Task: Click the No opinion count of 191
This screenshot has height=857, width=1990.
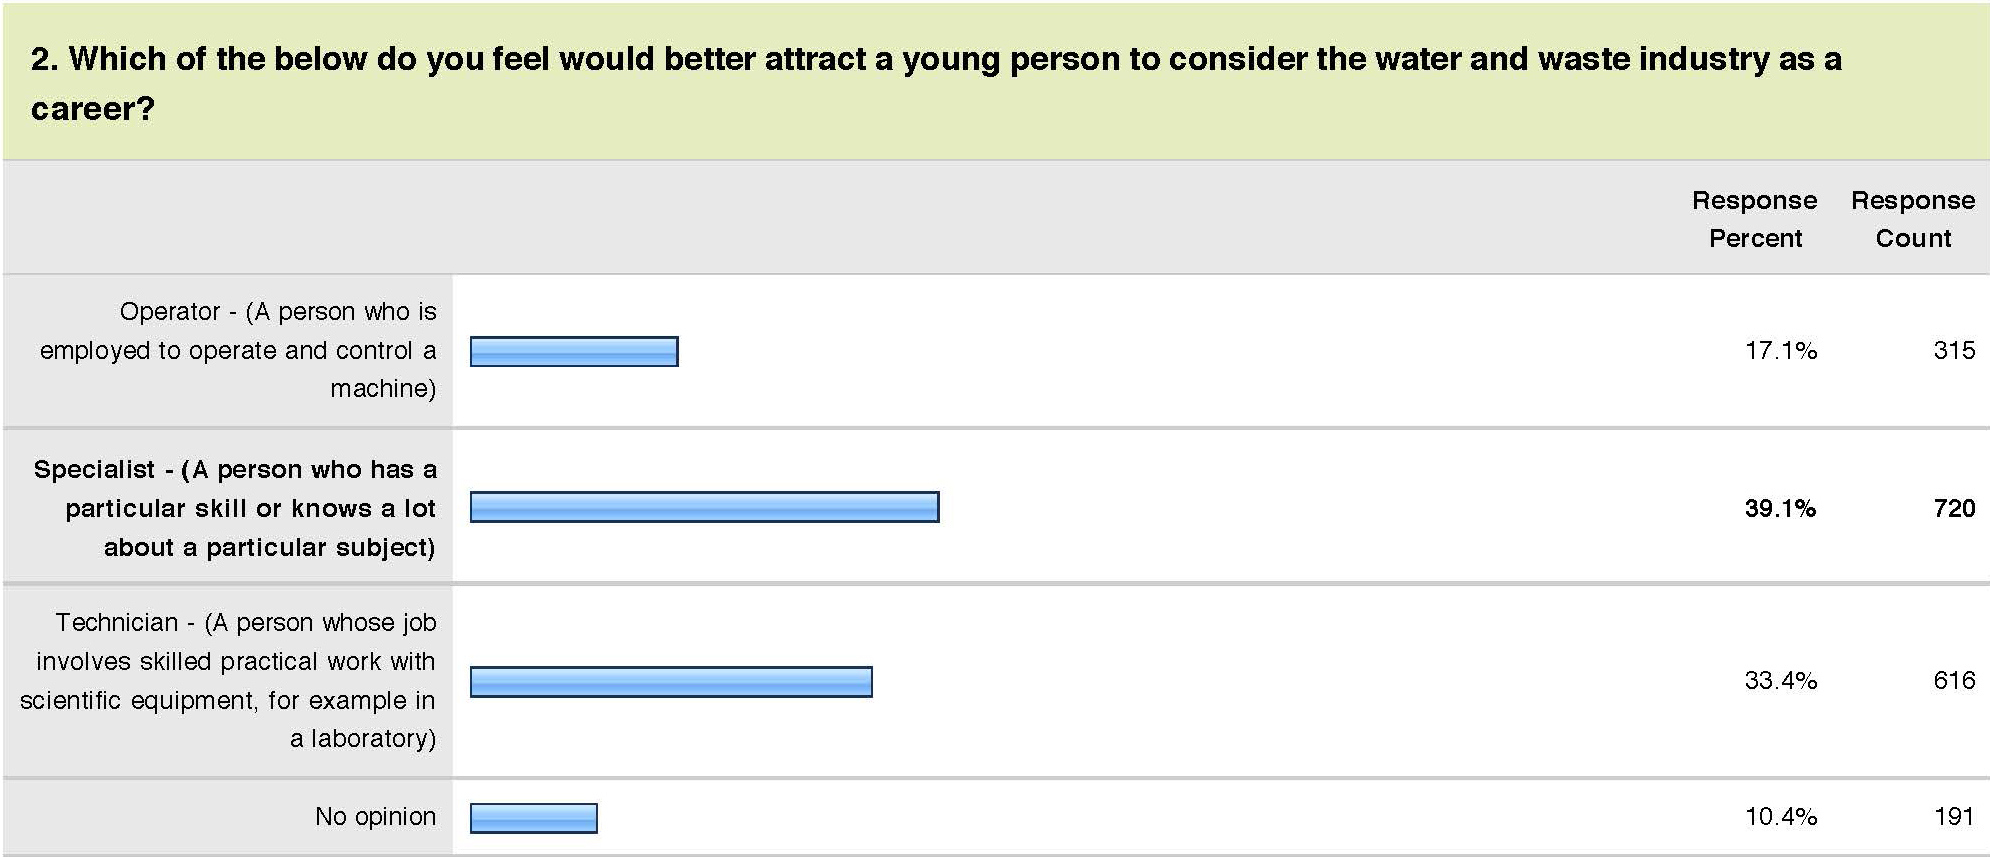Action: pyautogui.click(x=1953, y=817)
